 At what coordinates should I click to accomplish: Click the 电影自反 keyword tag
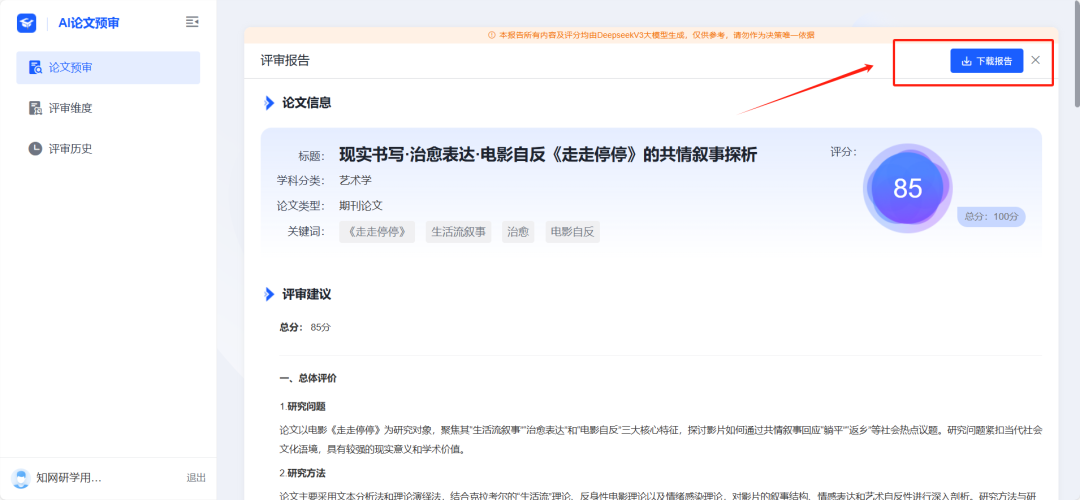pyautogui.click(x=573, y=232)
